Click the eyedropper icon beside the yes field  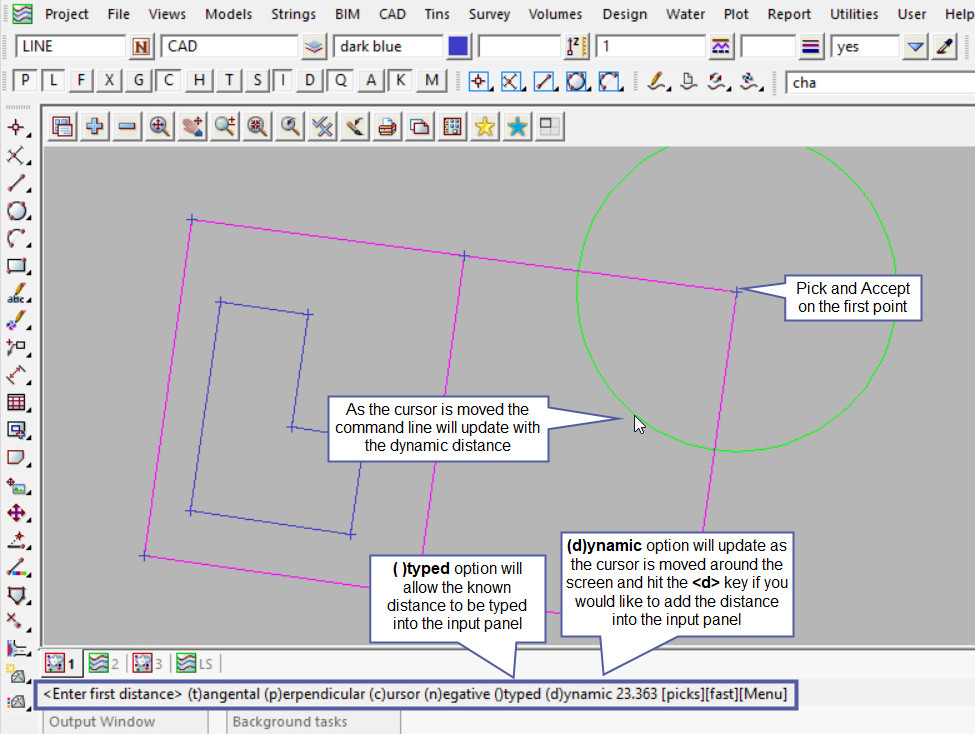pos(943,47)
